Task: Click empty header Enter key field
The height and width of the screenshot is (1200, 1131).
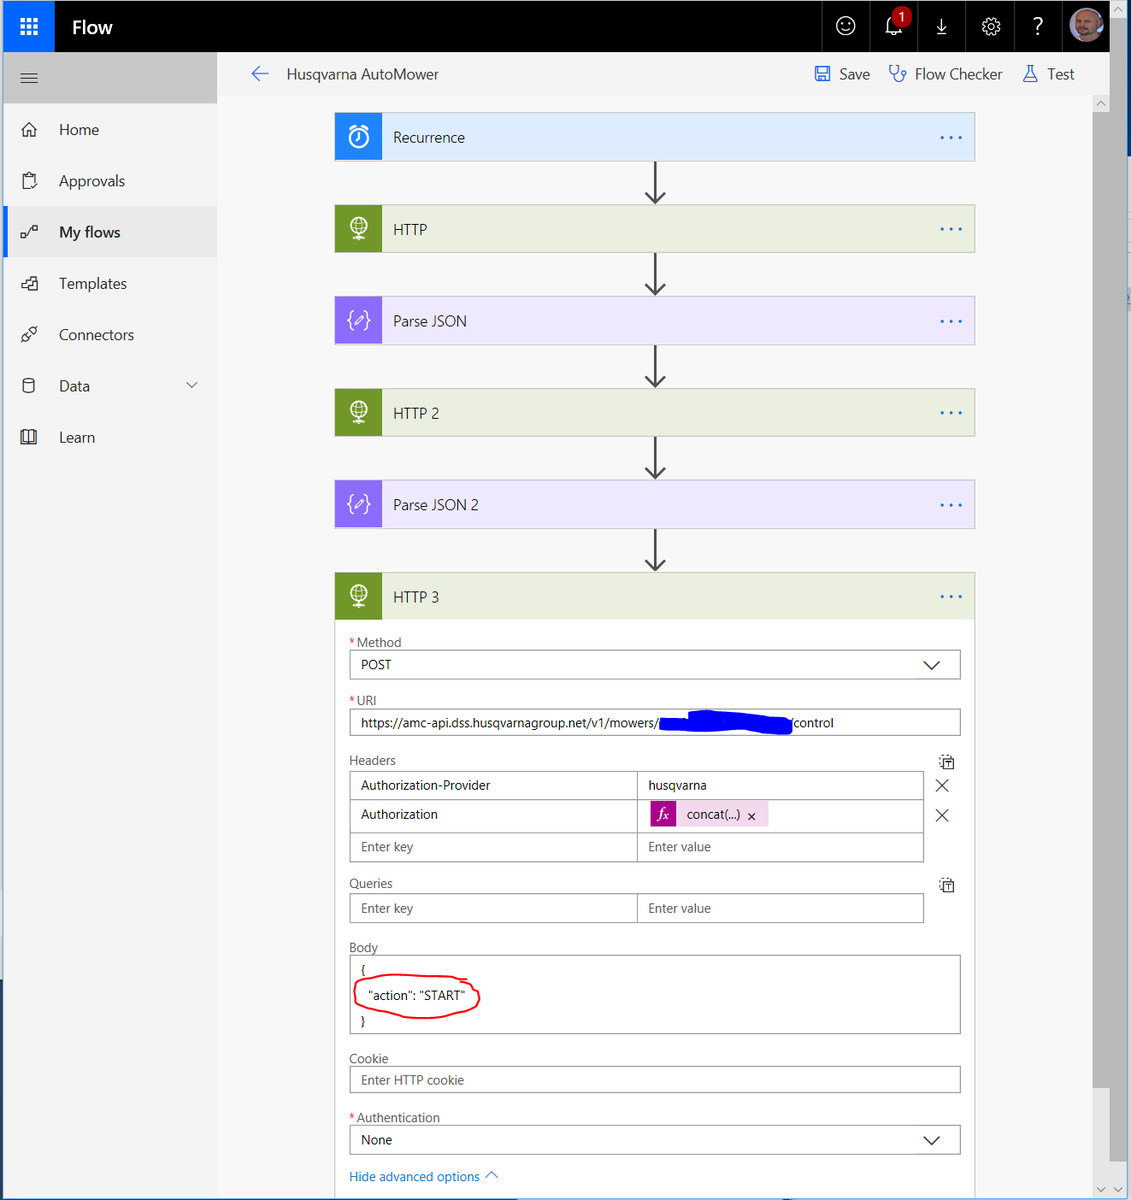Action: coord(493,847)
